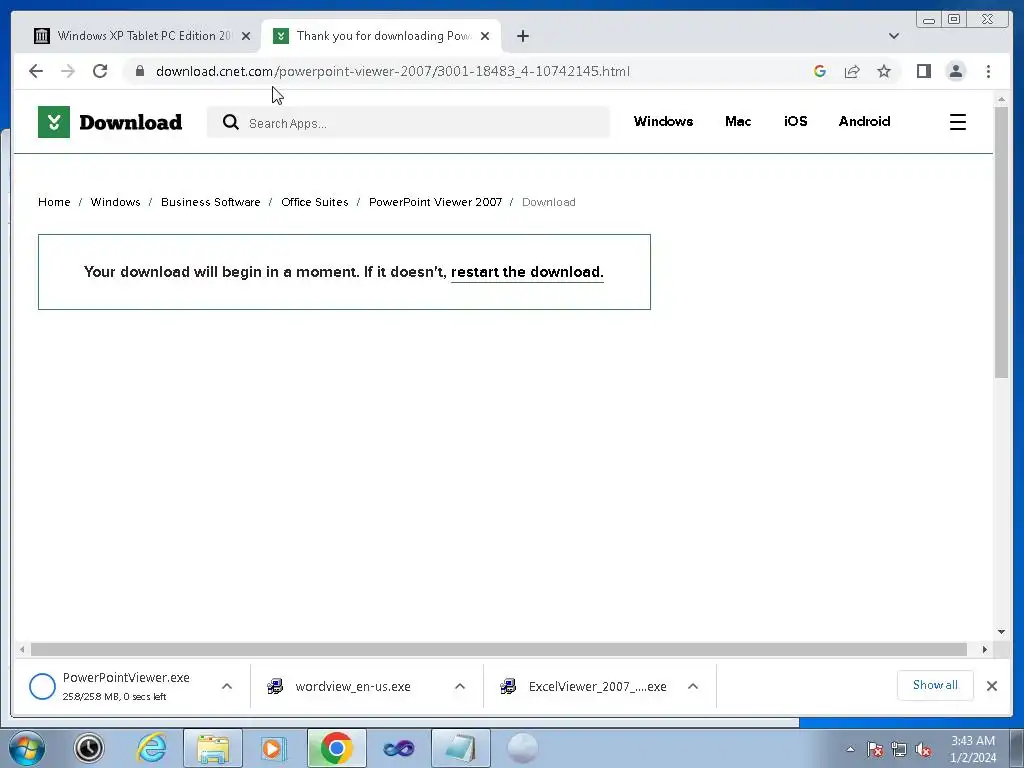
Task: Click Chrome icon in taskbar
Action: 336,748
